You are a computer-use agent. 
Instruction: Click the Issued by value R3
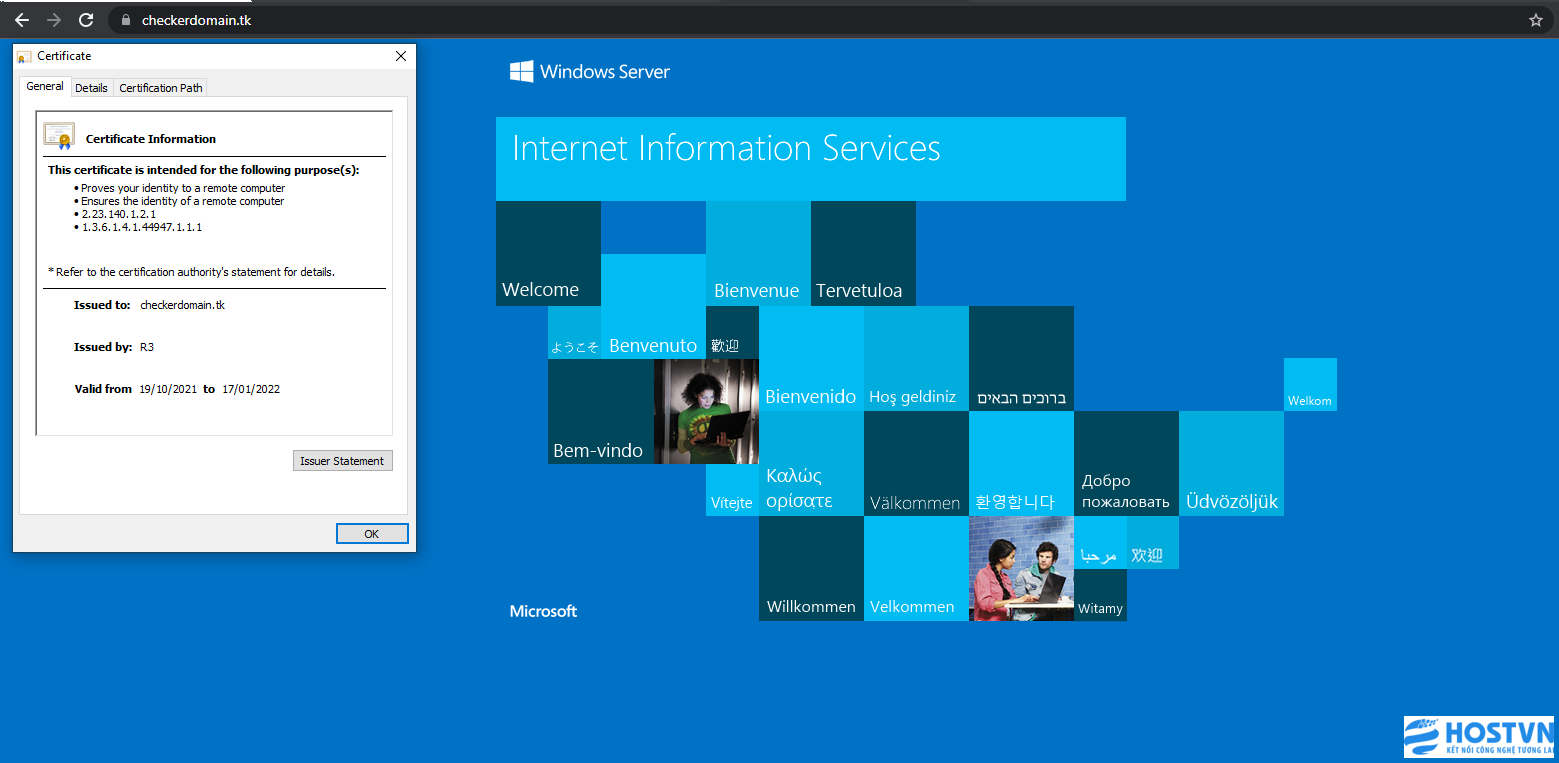pos(147,347)
